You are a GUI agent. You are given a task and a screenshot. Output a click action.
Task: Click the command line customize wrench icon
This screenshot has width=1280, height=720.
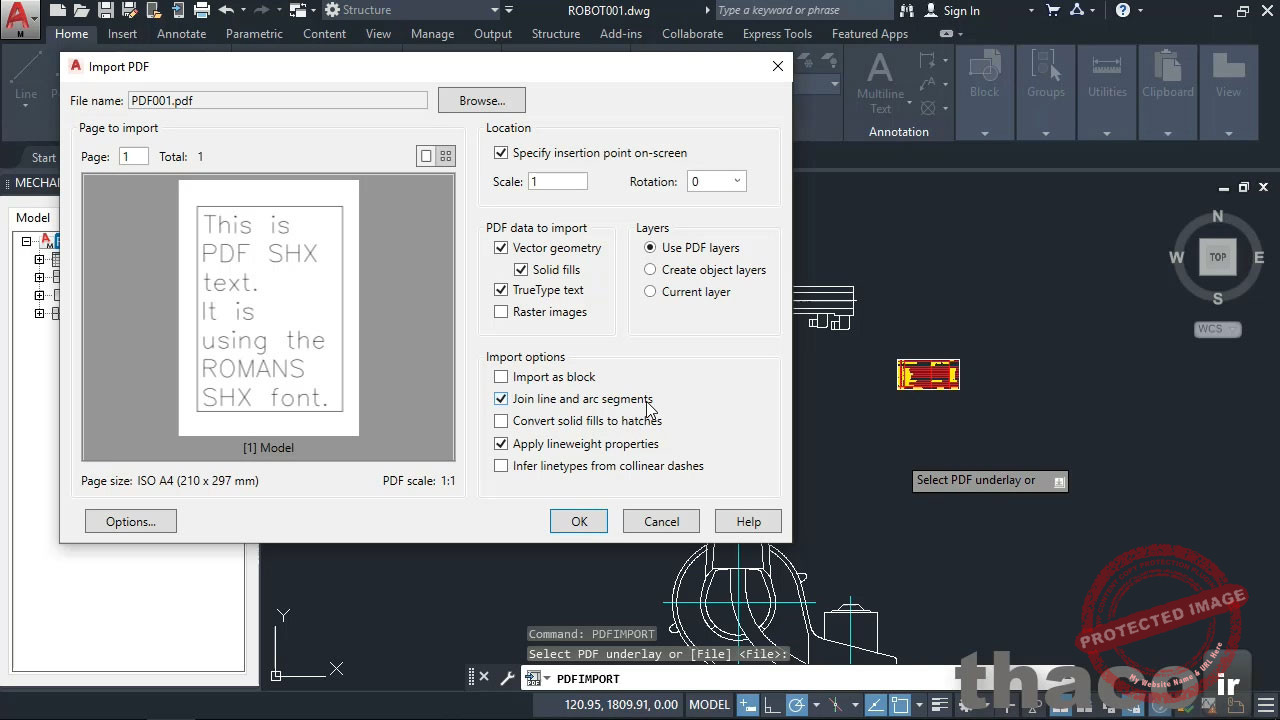[507, 678]
